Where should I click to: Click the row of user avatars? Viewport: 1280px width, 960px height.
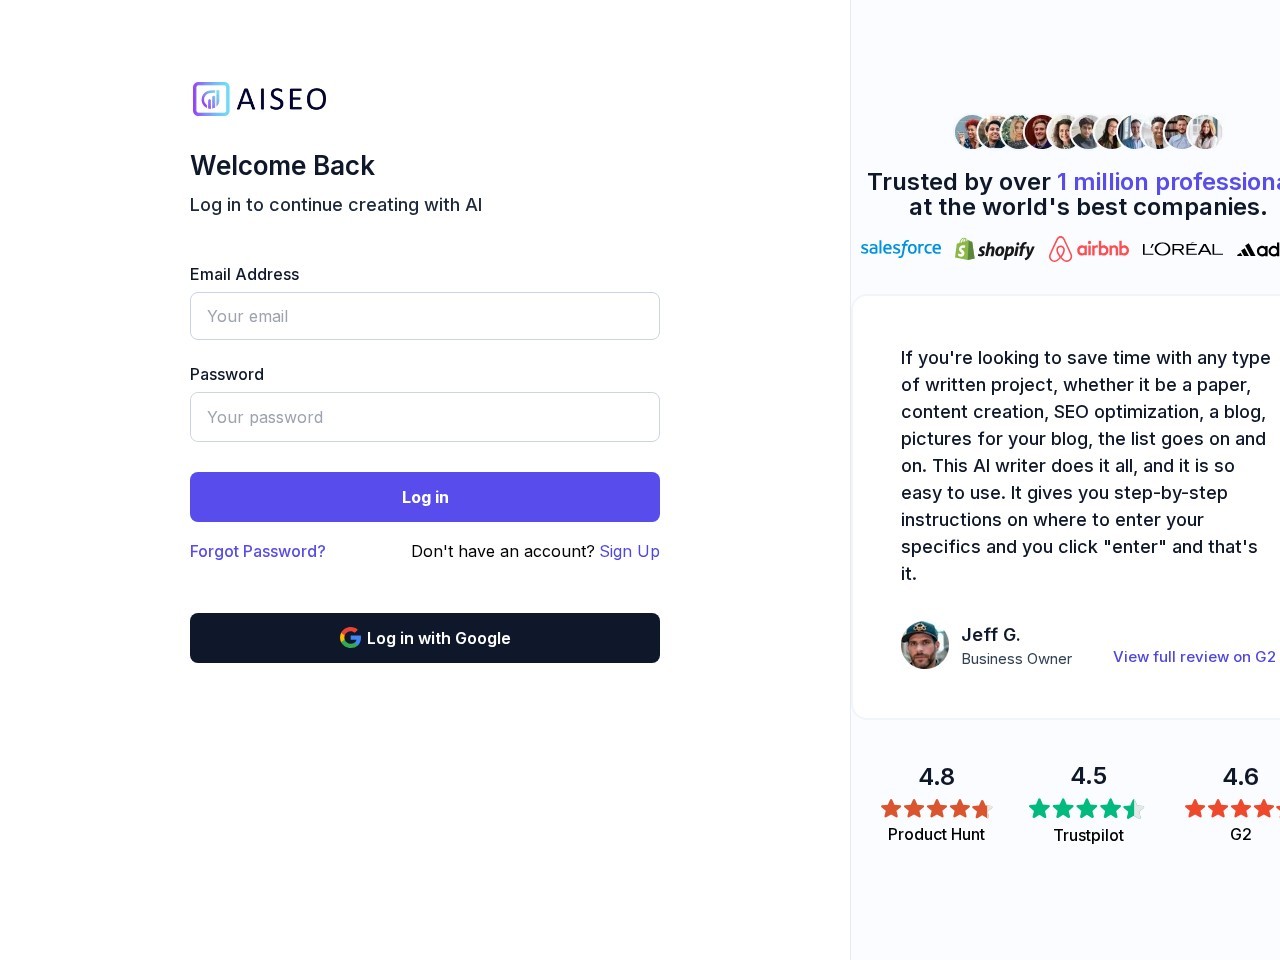click(x=1088, y=132)
